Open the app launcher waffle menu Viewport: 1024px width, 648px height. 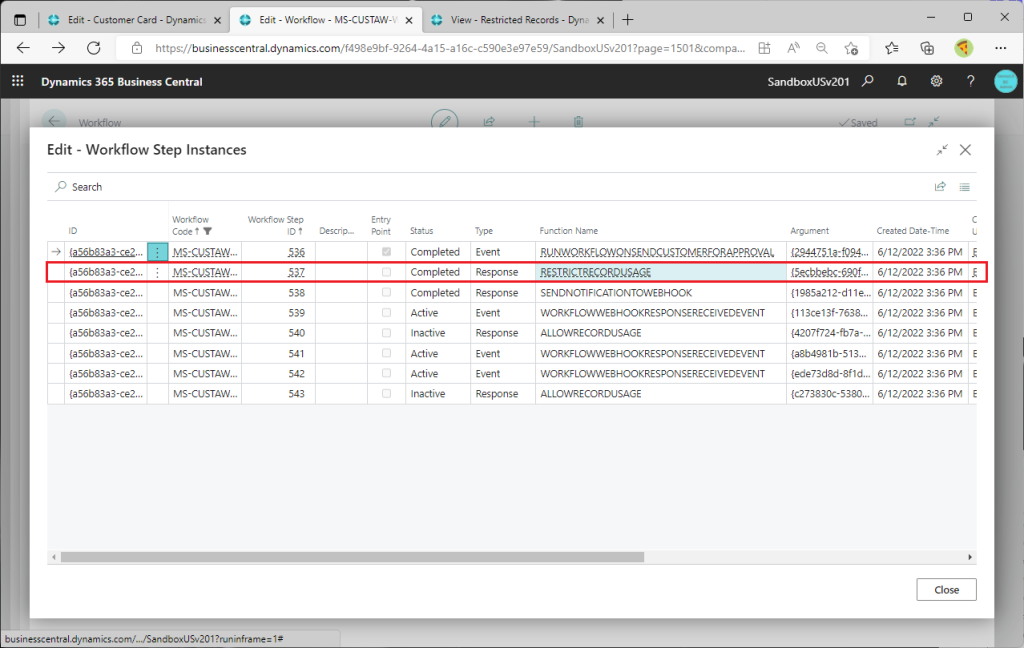(18, 81)
